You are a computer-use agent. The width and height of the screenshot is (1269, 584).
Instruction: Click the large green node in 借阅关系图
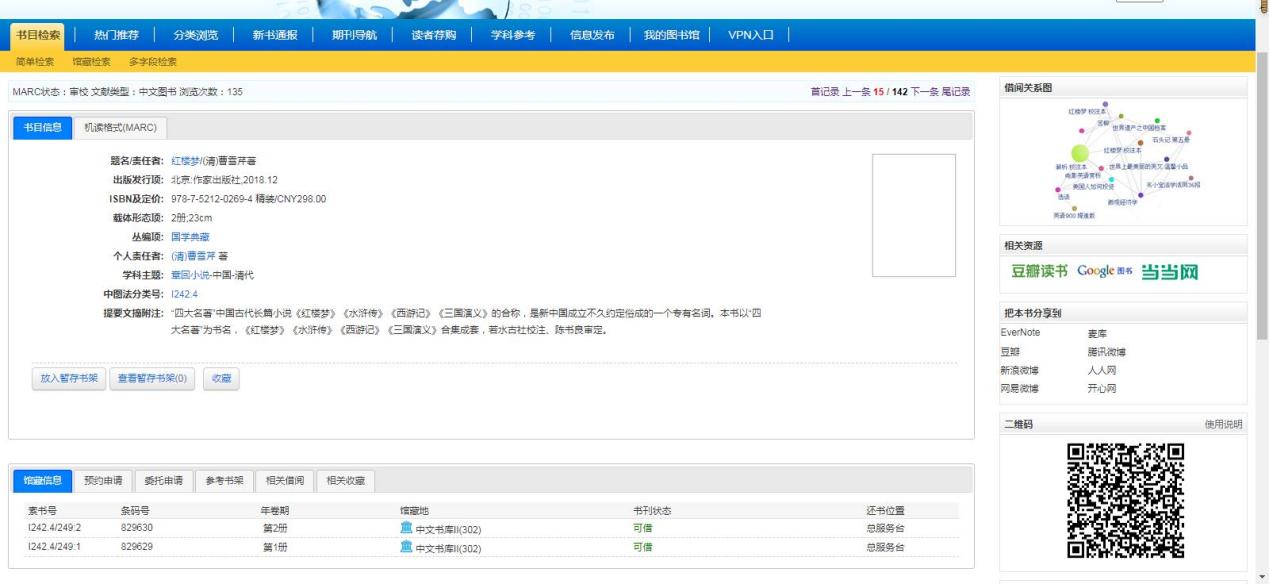click(x=1079, y=153)
